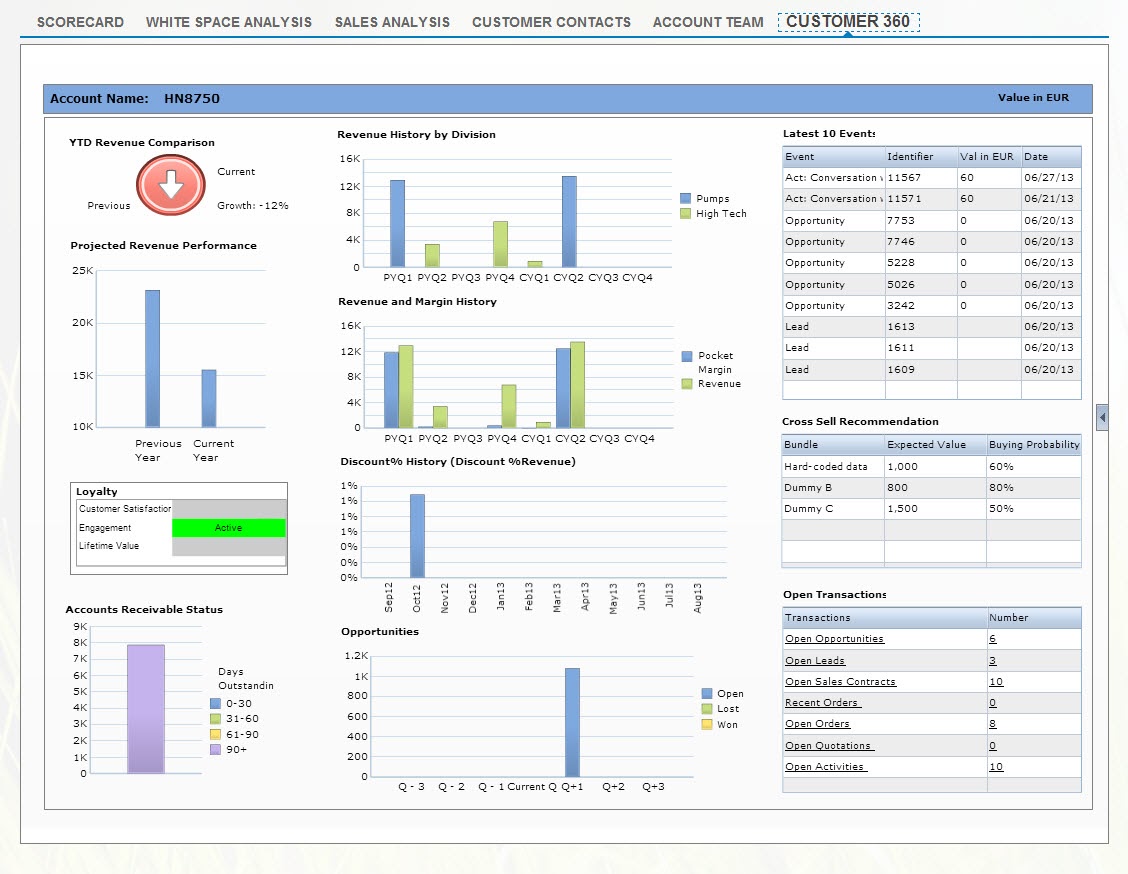Collapse the right panel using the edge chevron
Viewport: 1128px width, 874px height.
pyautogui.click(x=1102, y=417)
